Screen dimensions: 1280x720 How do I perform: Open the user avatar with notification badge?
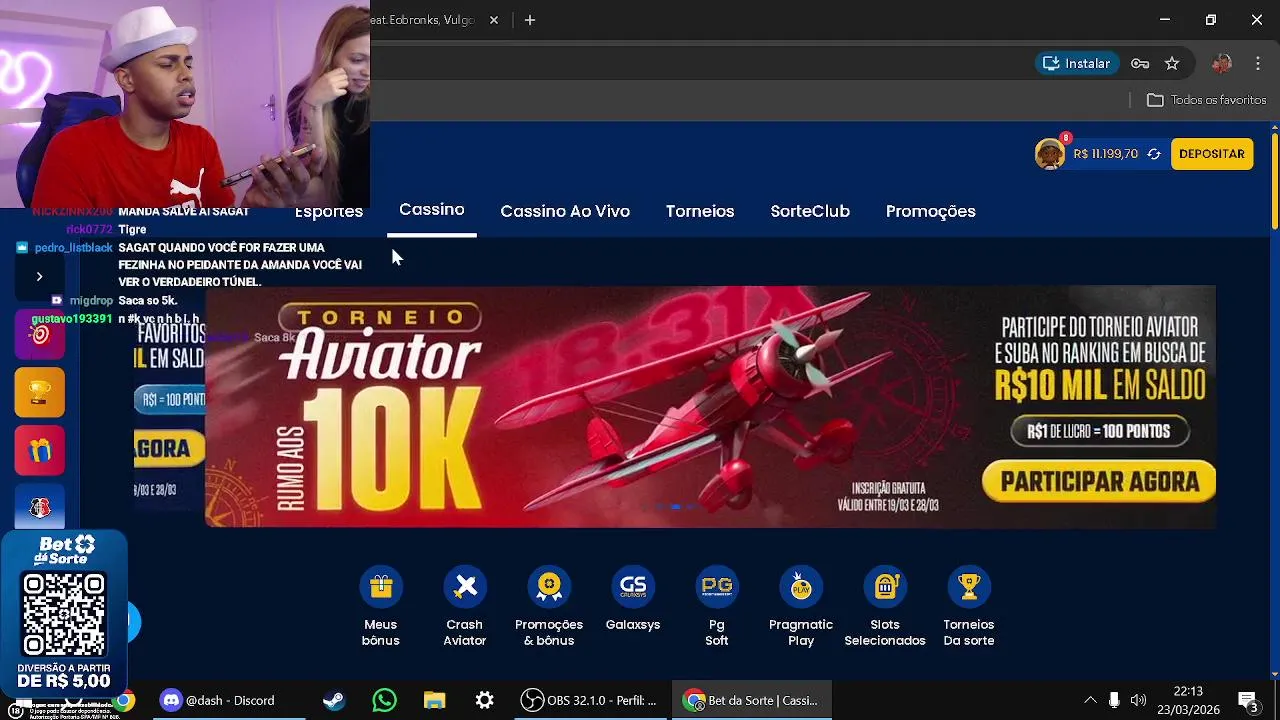point(1050,153)
